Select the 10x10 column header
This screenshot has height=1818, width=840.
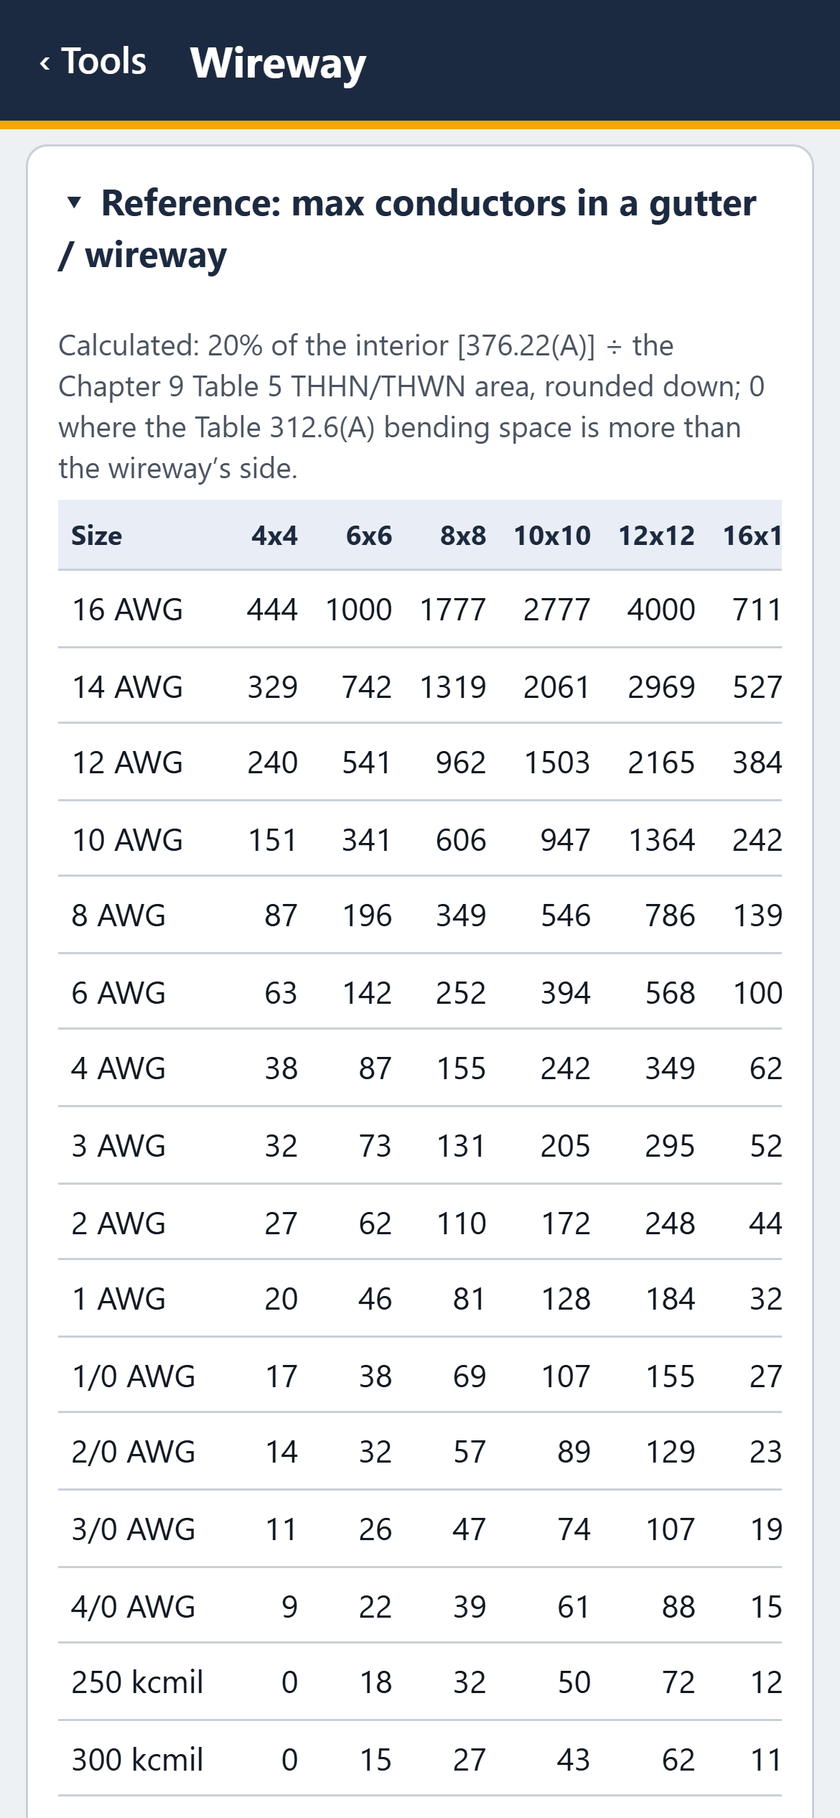[552, 535]
